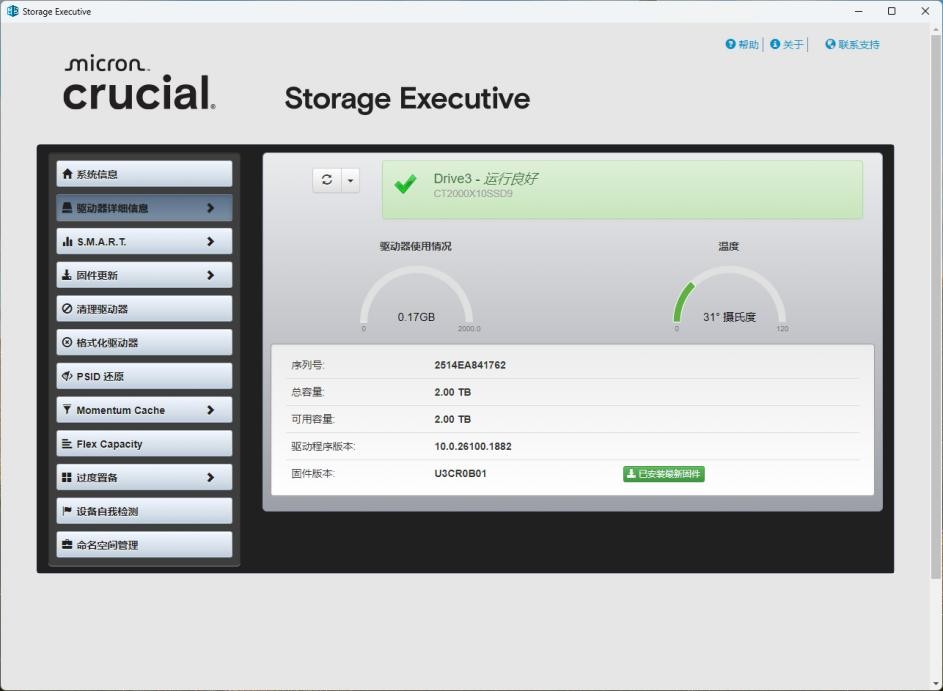
Task: Click the bar chart icon beside S.M.A.R.T.
Action: [x=67, y=241]
